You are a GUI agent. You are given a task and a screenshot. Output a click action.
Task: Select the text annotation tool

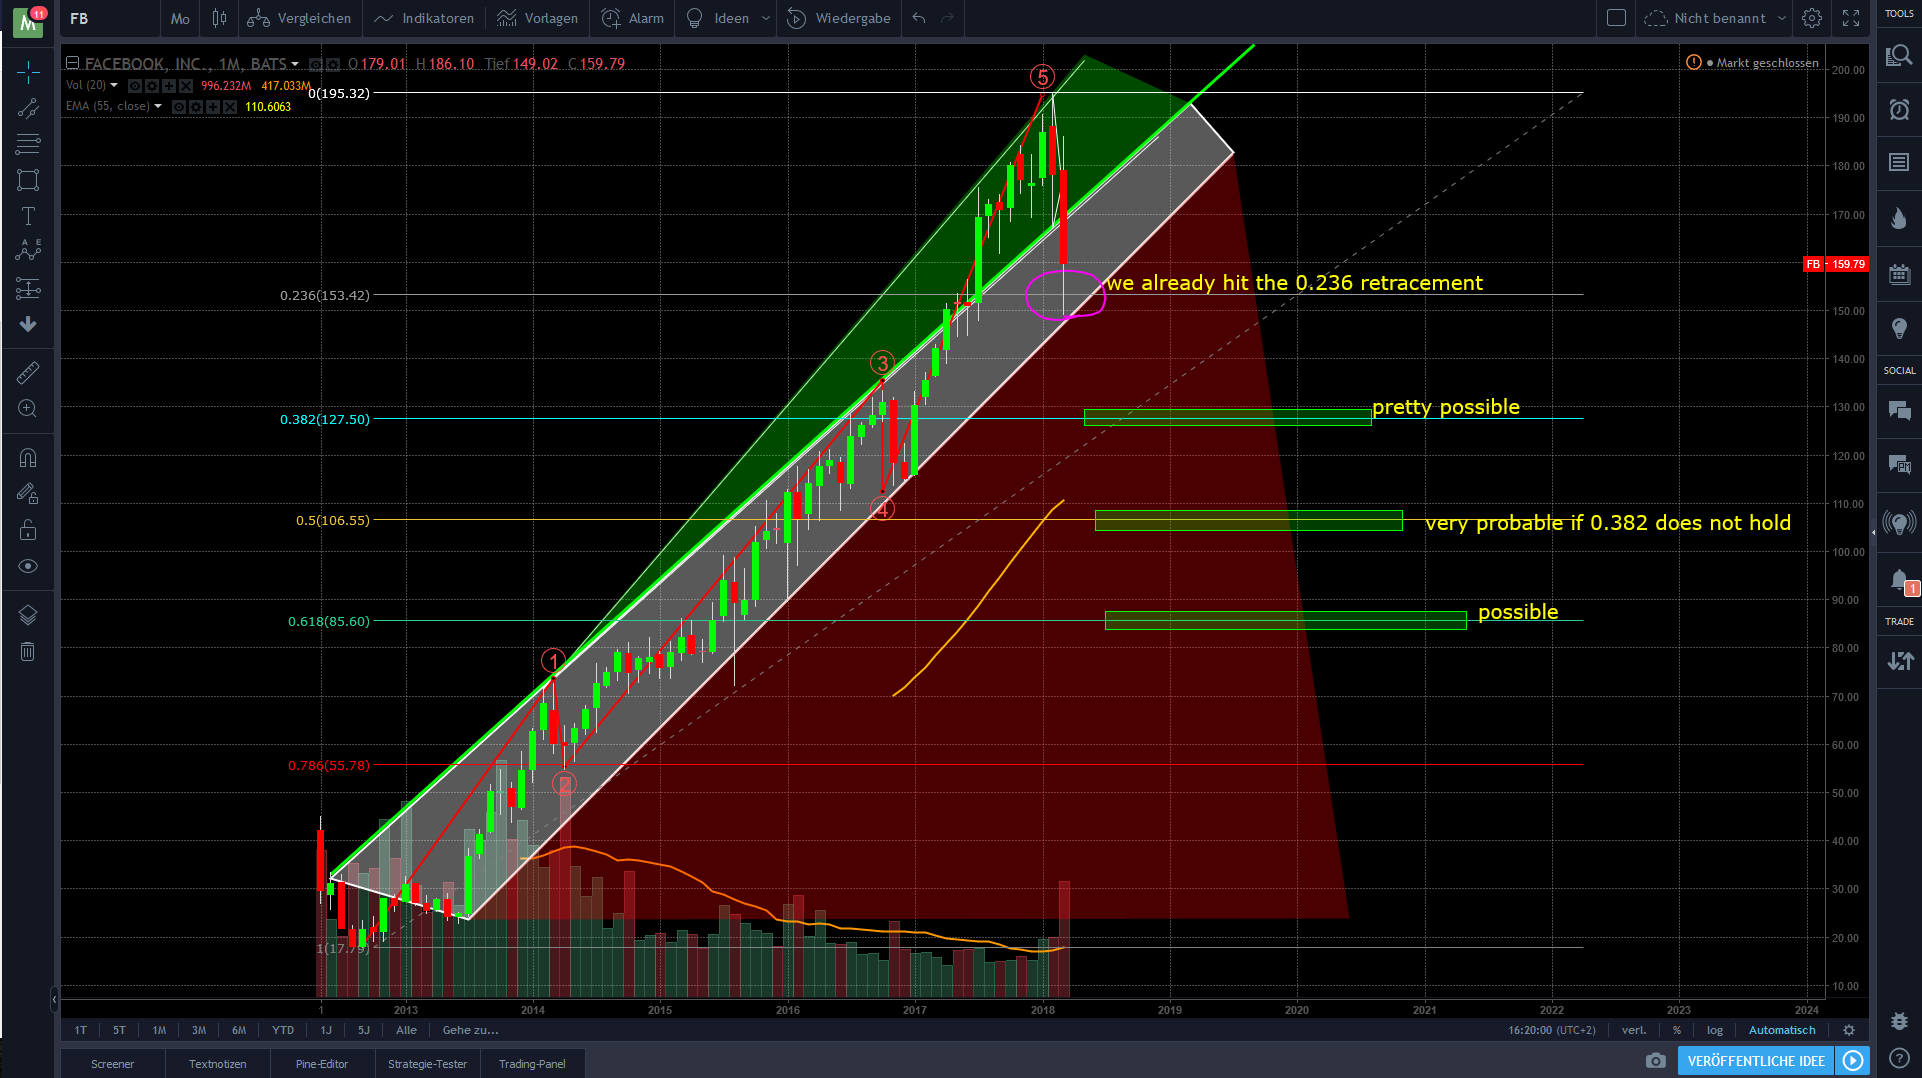(28, 216)
